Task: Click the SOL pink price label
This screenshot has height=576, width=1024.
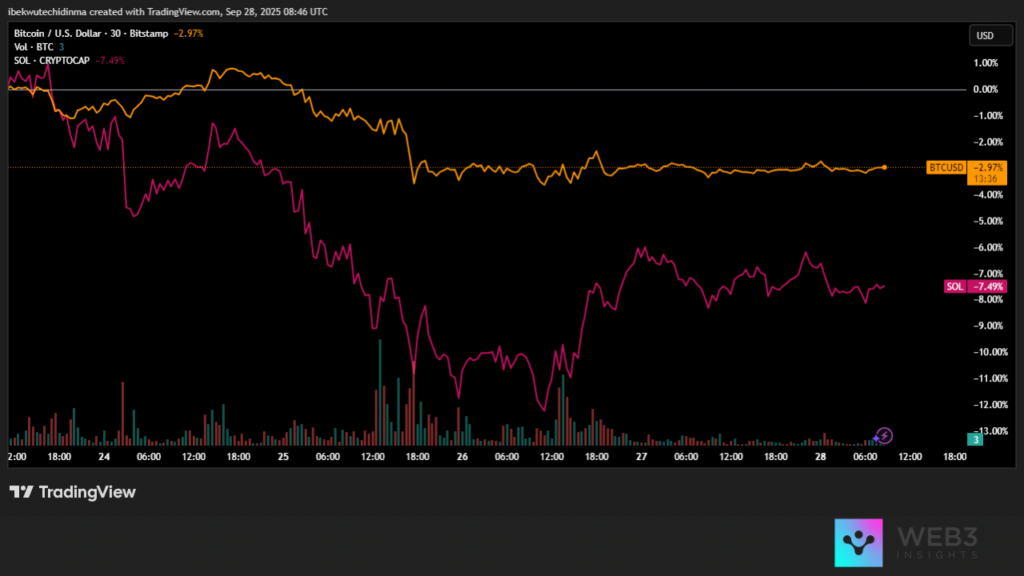Action: 954,287
